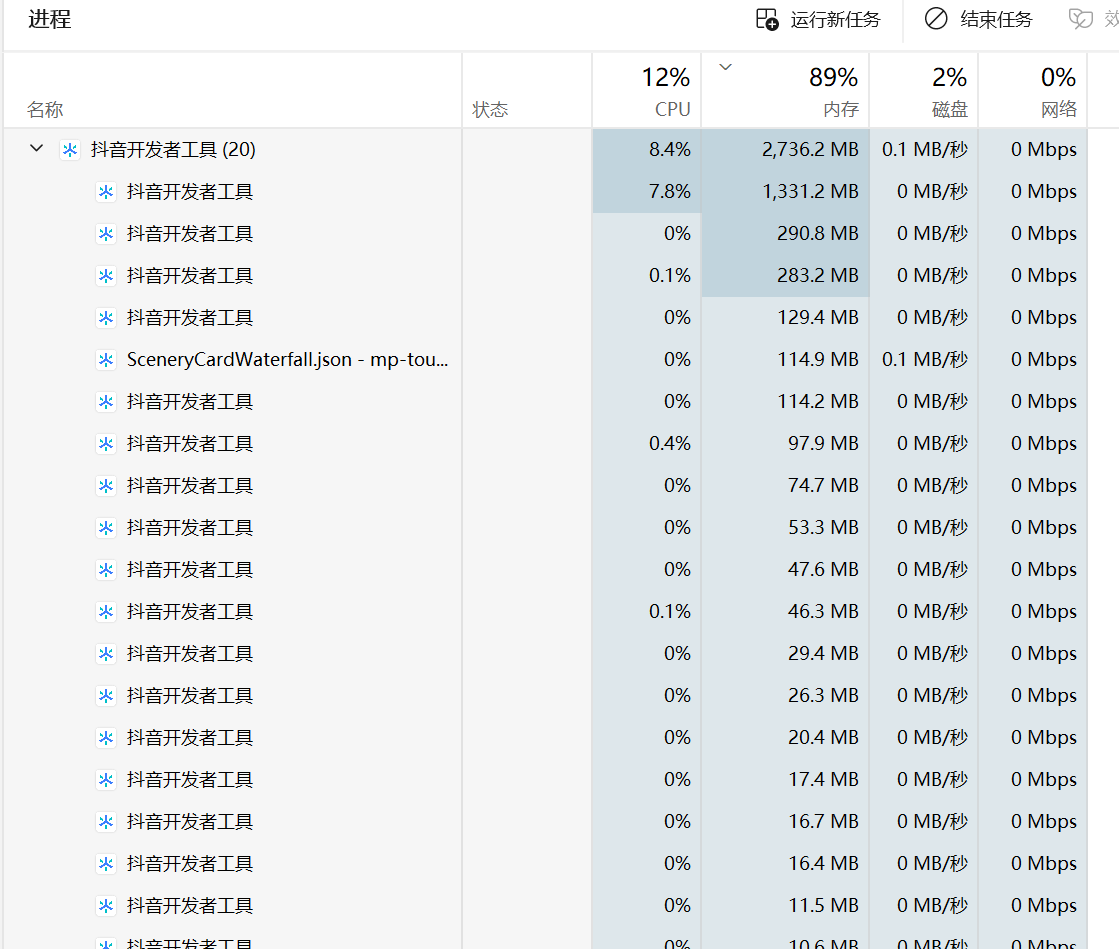Click icon of the 1,331.2 MB process
Image resolution: width=1119 pixels, height=949 pixels.
click(x=106, y=192)
